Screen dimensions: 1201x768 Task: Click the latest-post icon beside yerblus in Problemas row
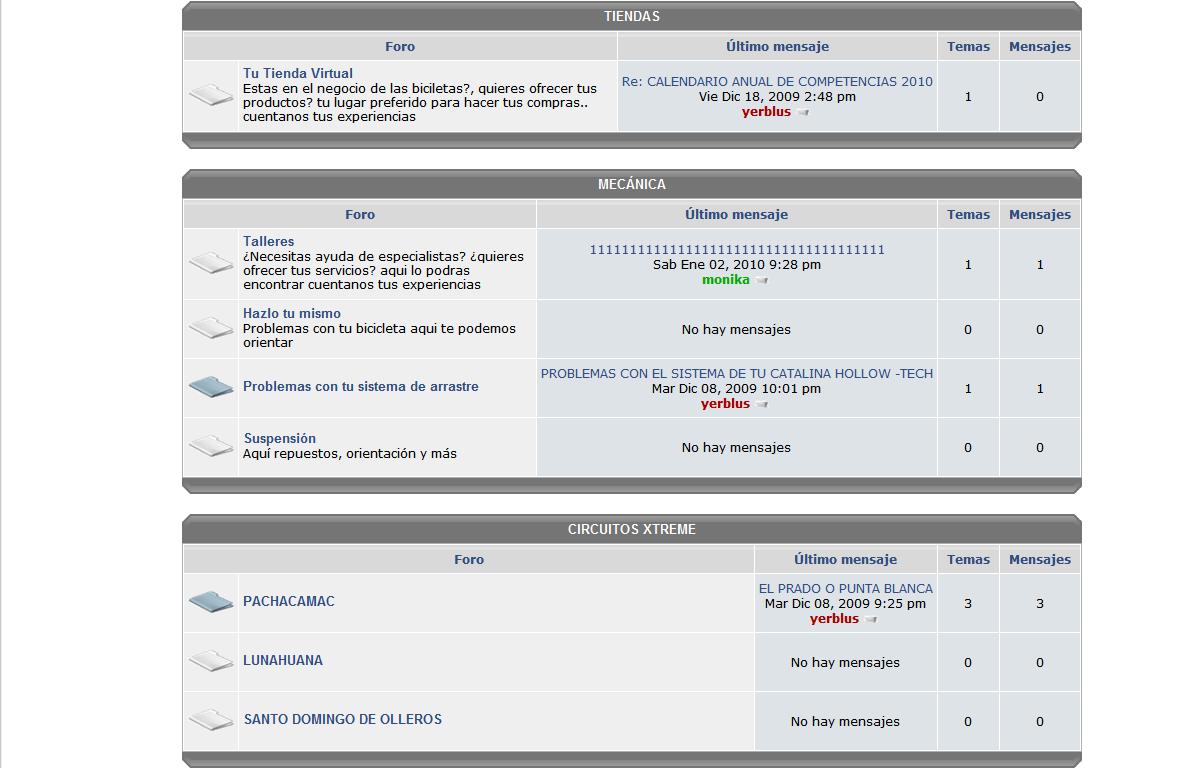click(x=763, y=405)
